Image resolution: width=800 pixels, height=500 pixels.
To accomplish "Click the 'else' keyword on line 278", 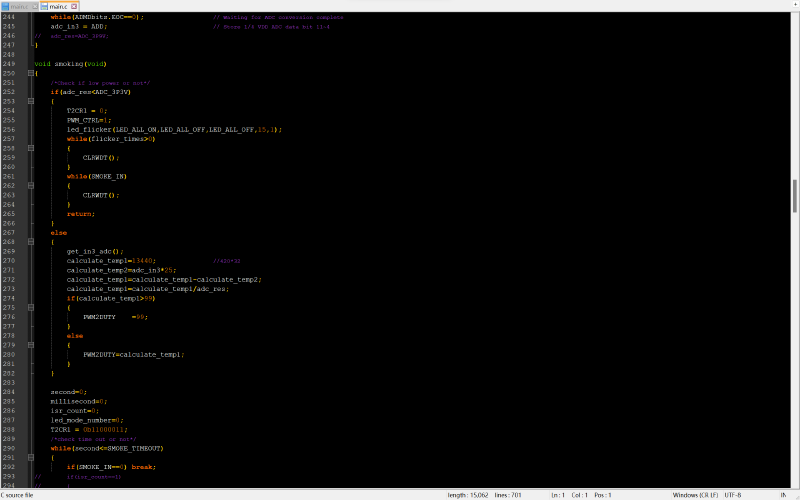I will click(75, 336).
